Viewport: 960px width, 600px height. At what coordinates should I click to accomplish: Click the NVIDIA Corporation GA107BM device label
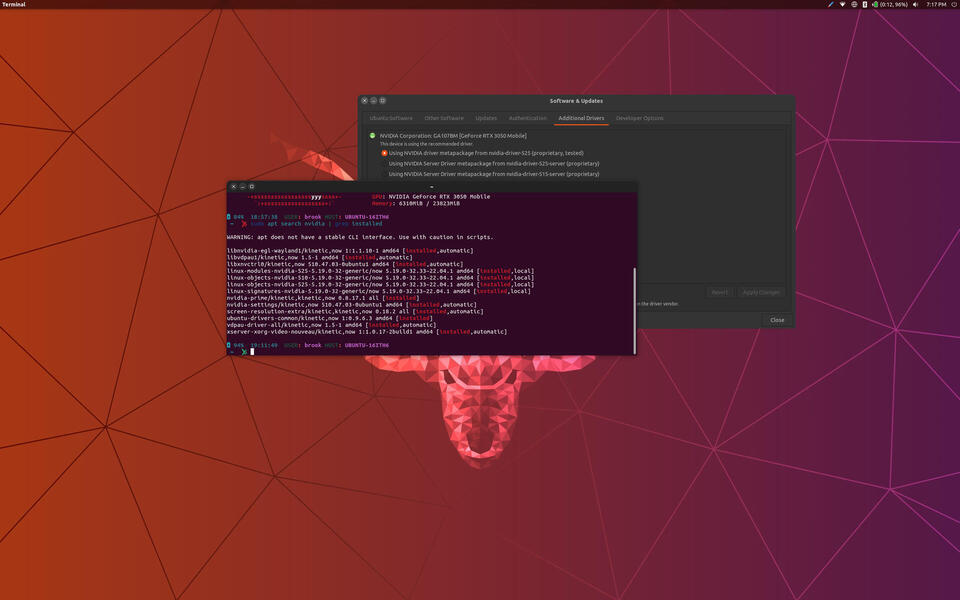tap(452, 135)
